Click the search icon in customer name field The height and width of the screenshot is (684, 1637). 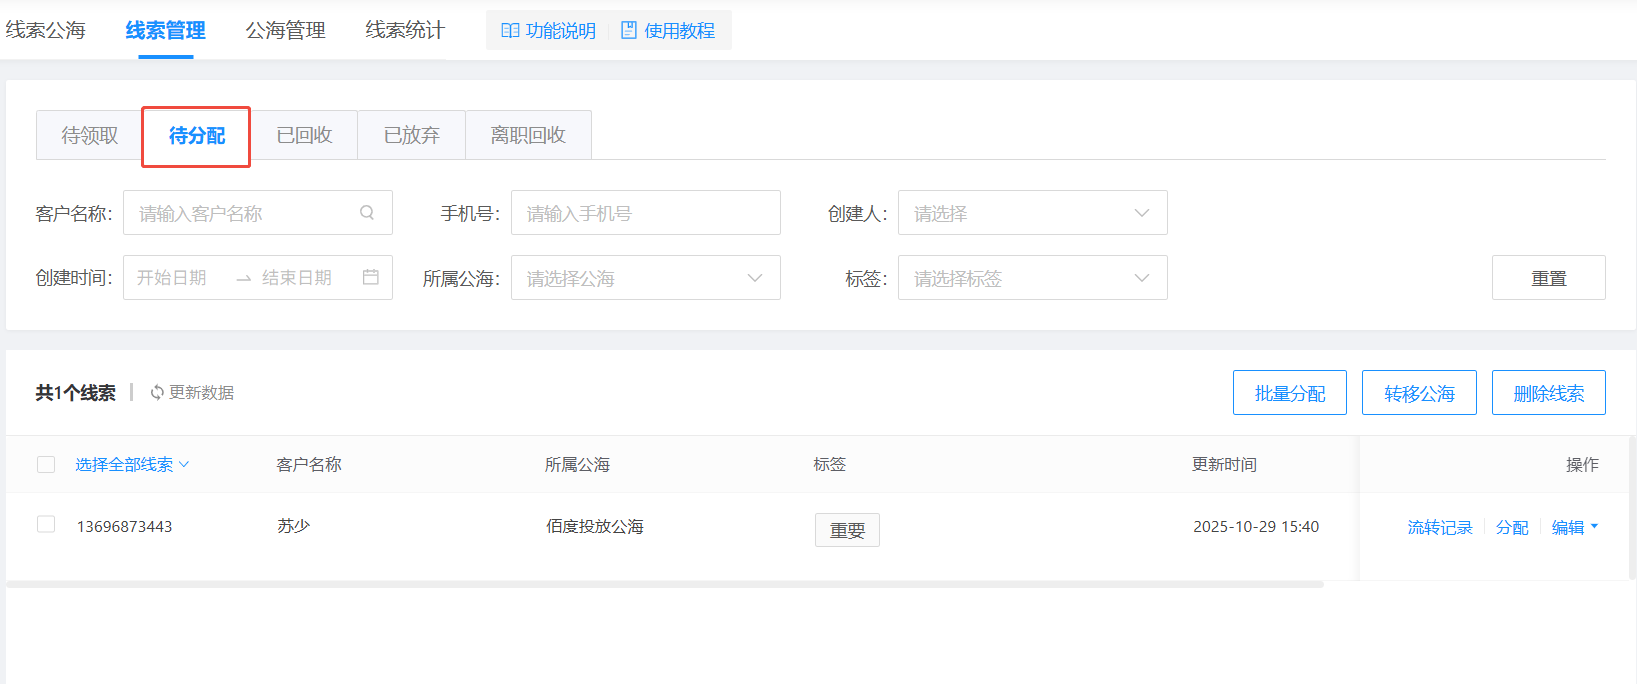coord(367,213)
